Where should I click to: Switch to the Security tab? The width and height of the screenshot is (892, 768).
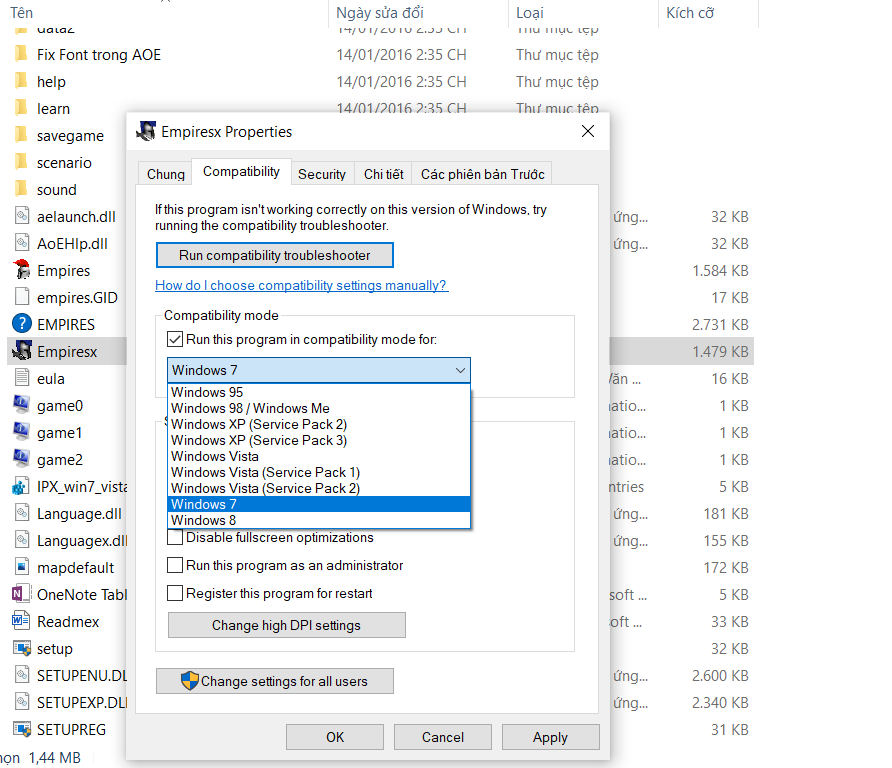[x=322, y=174]
